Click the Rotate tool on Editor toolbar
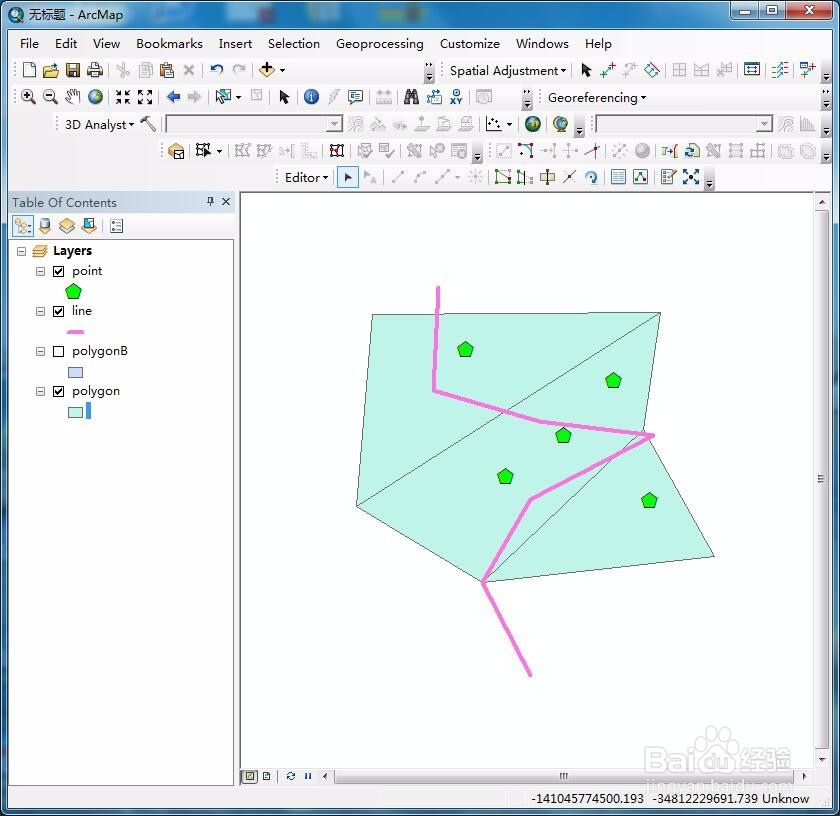This screenshot has height=816, width=840. click(x=591, y=177)
